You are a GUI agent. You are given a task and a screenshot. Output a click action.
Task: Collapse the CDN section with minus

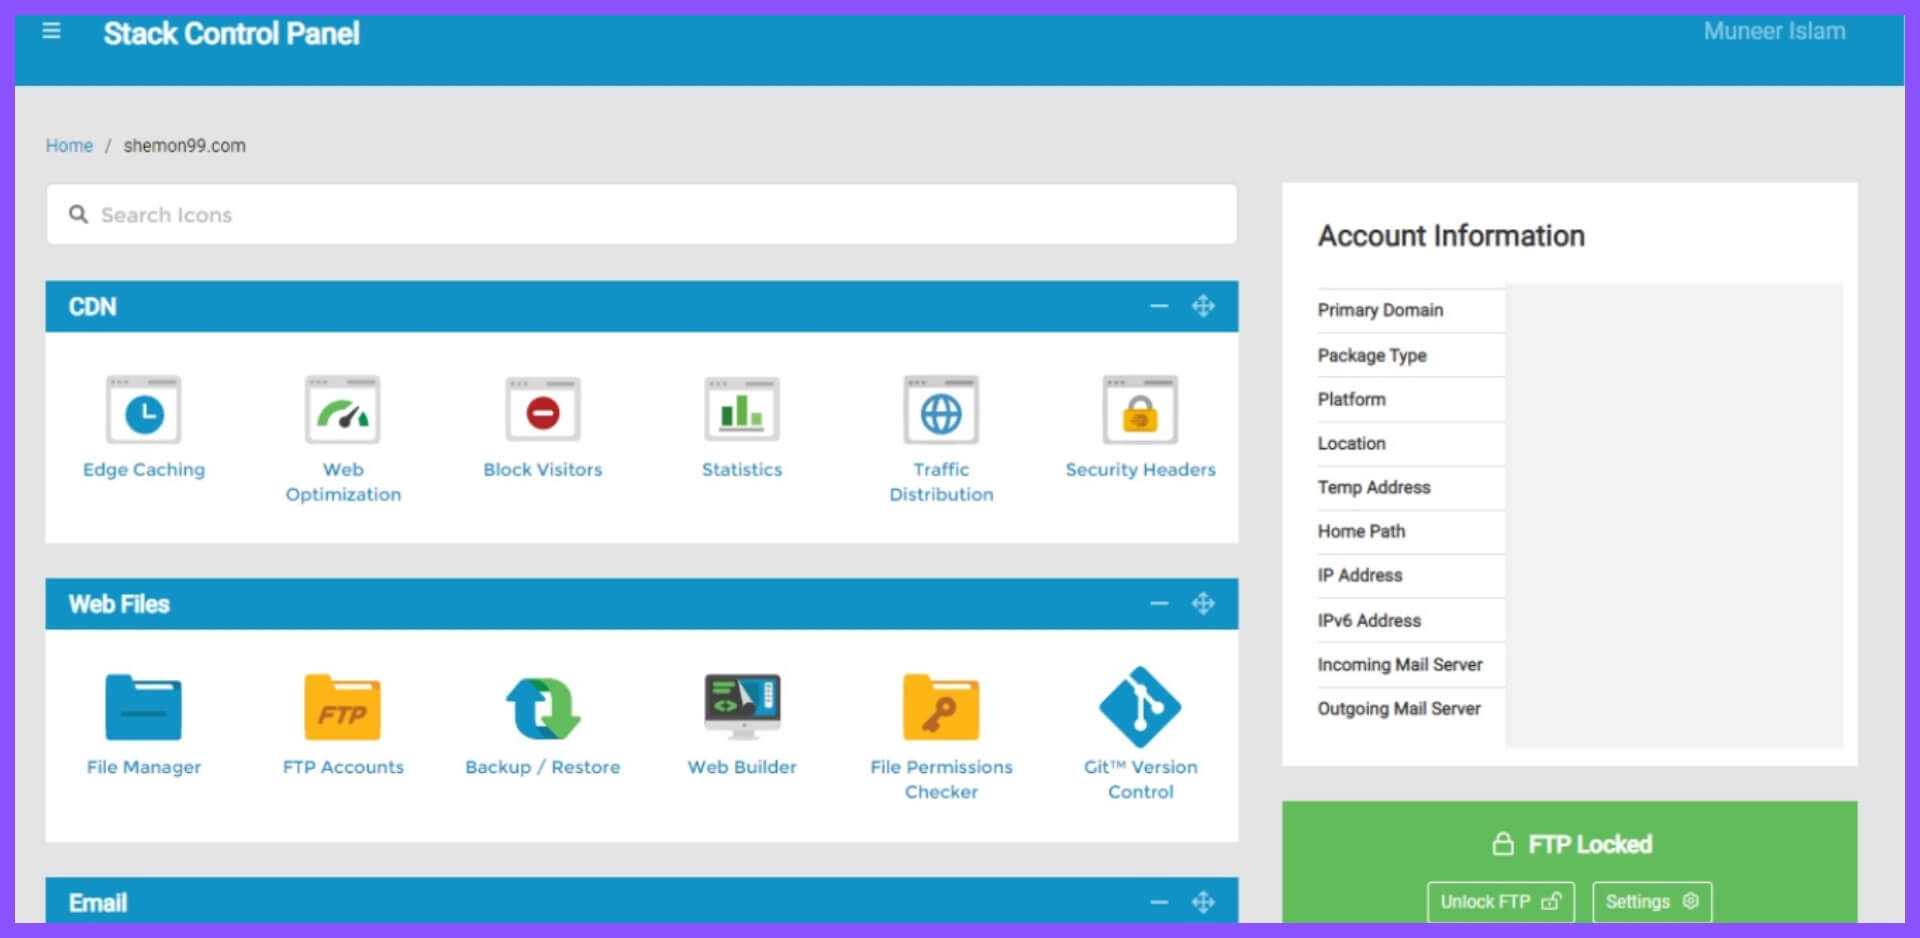[x=1159, y=306]
